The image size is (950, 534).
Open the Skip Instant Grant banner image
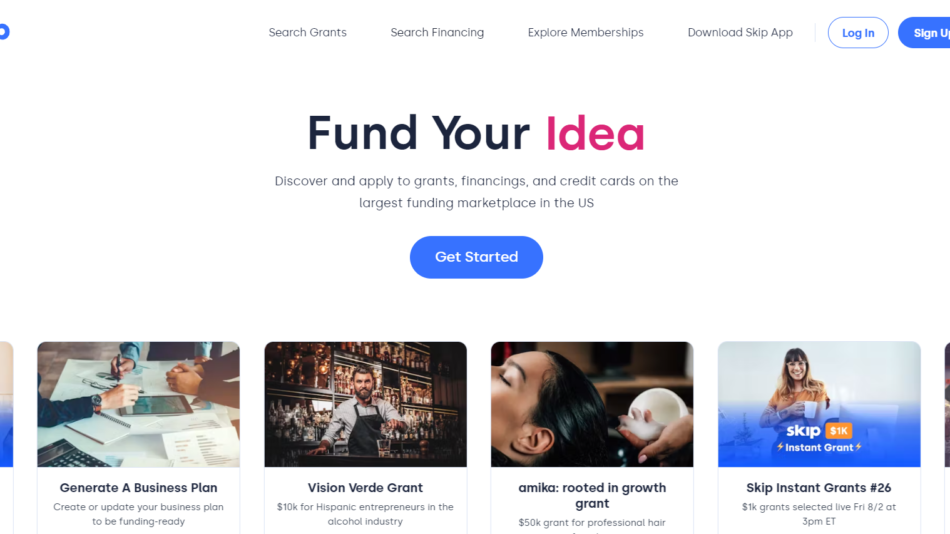819,404
